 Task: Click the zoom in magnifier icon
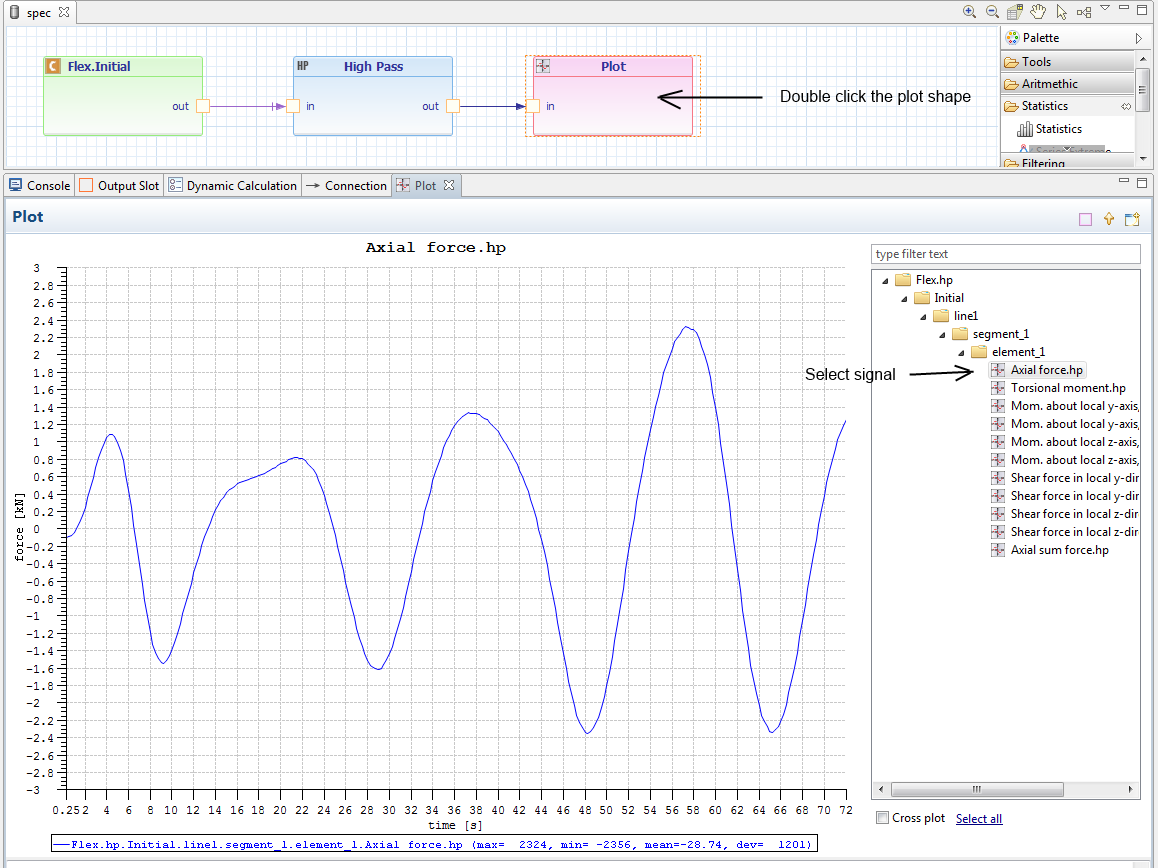(x=969, y=12)
